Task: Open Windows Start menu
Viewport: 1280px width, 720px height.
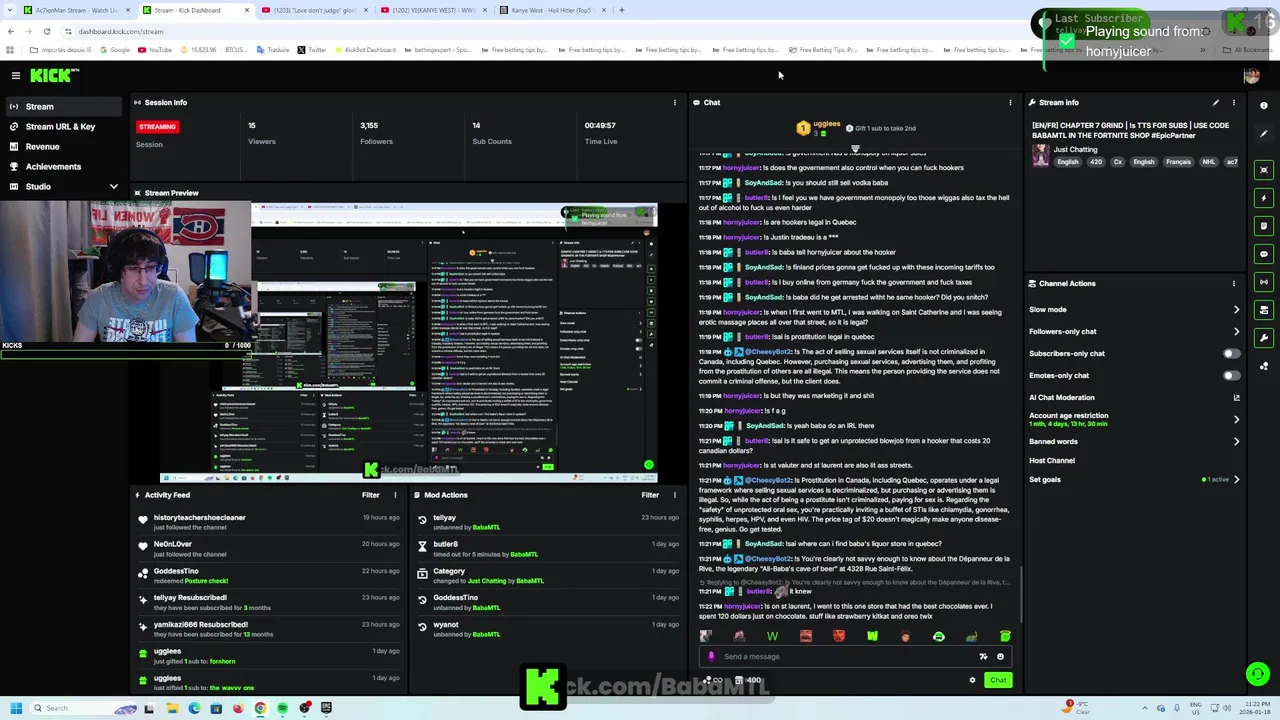Action: [16, 708]
